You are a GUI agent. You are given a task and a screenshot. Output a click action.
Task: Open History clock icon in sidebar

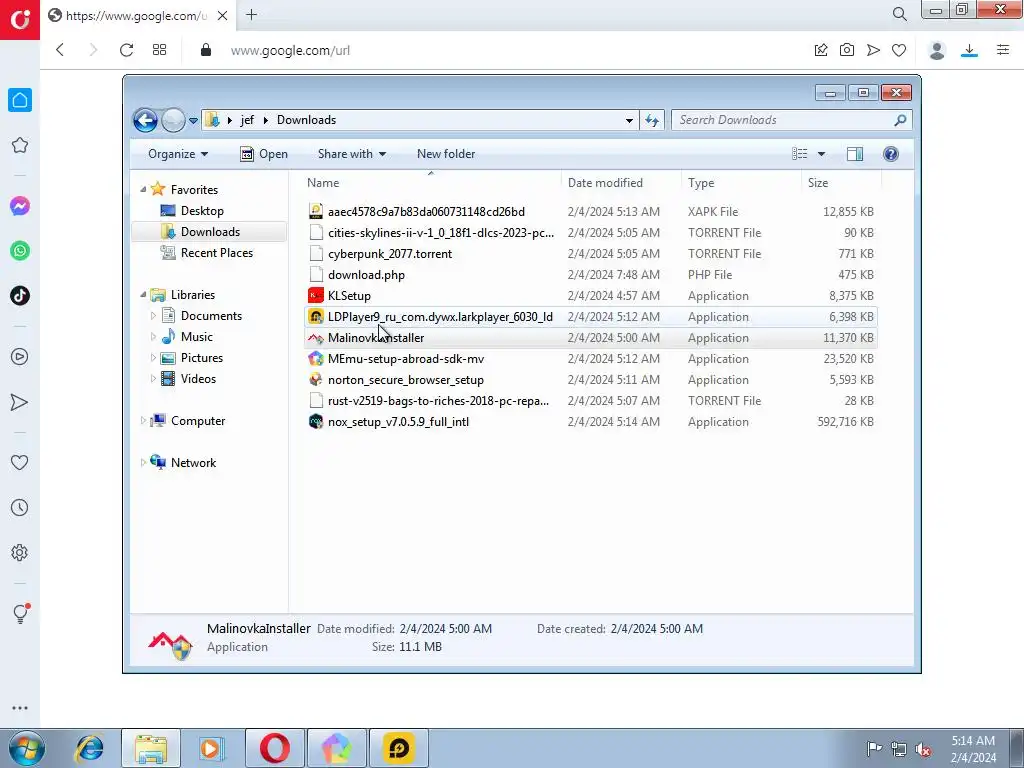20,507
